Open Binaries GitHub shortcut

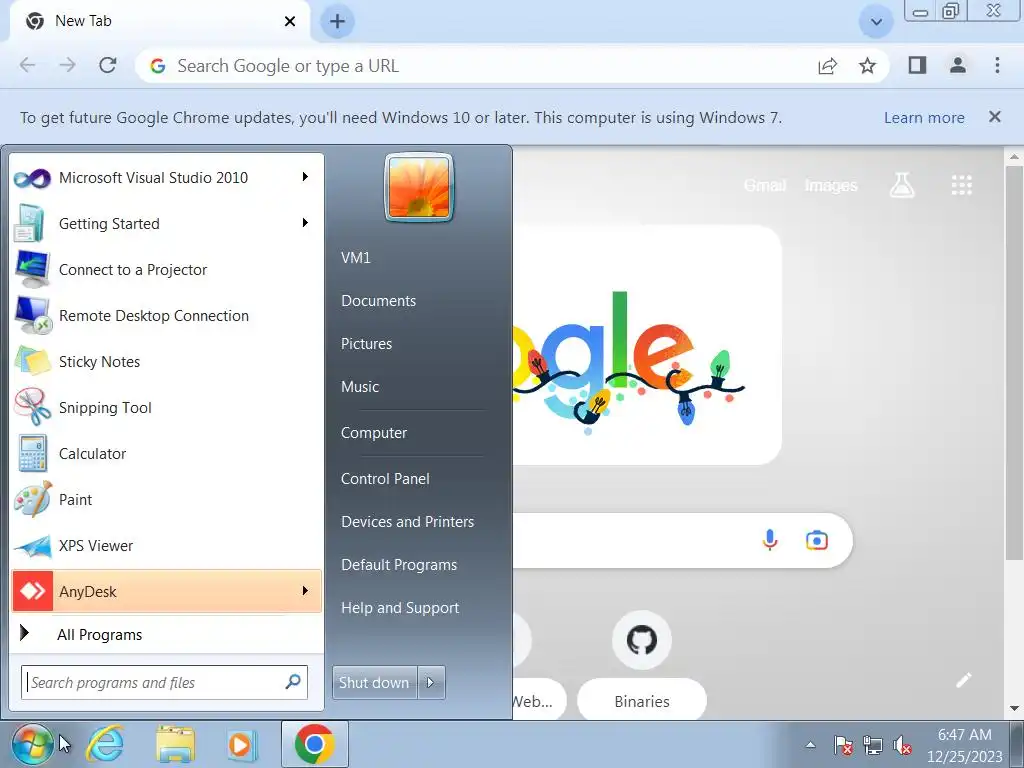pyautogui.click(x=642, y=664)
